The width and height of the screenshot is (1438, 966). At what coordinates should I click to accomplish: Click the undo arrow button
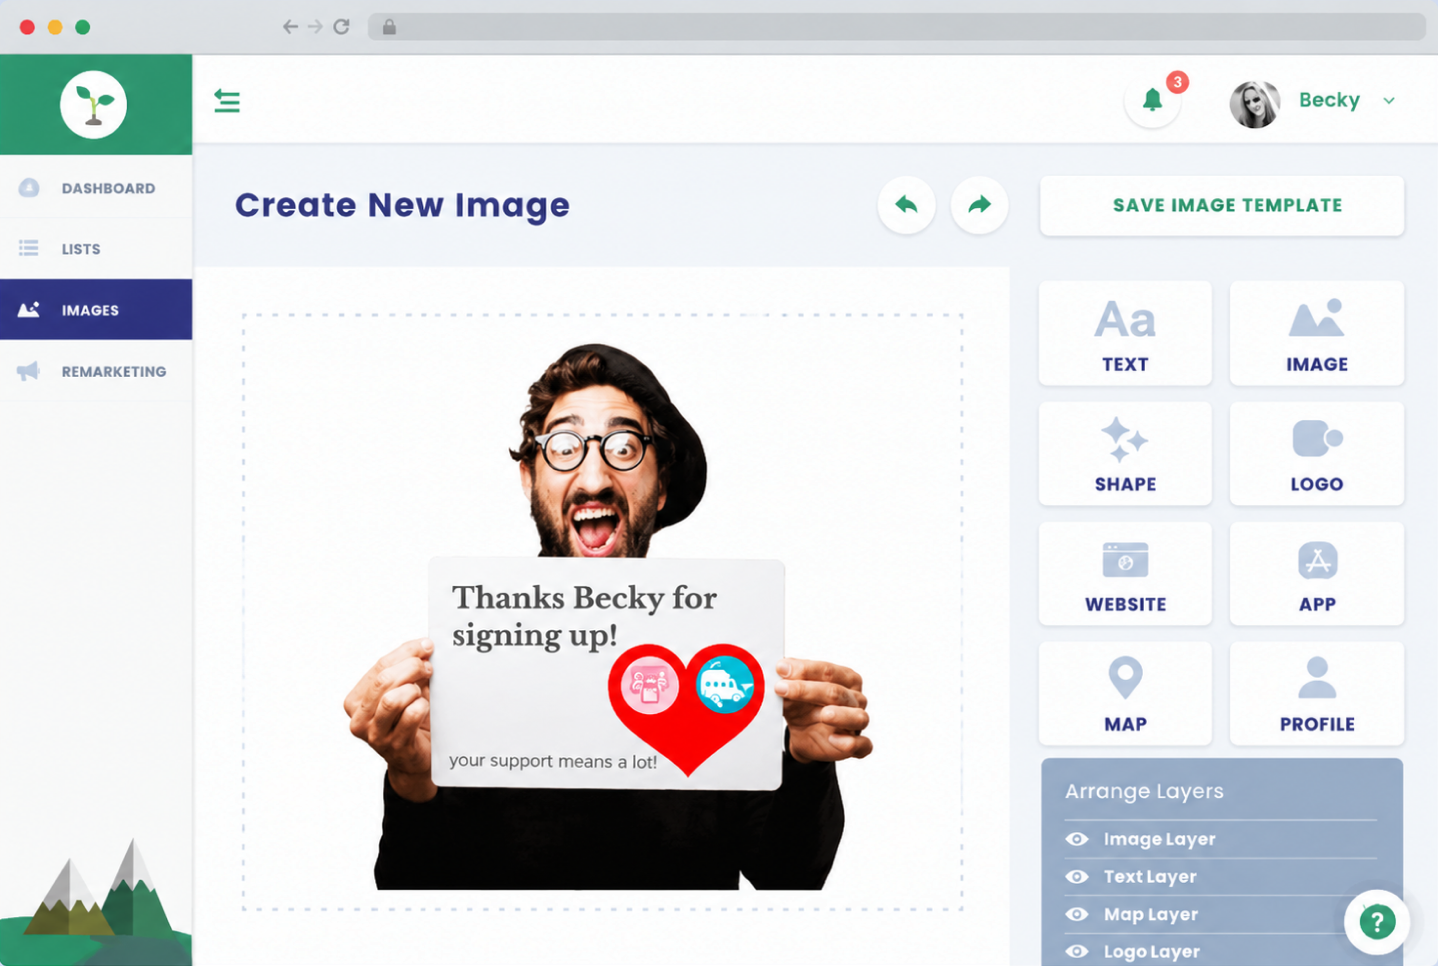(906, 205)
